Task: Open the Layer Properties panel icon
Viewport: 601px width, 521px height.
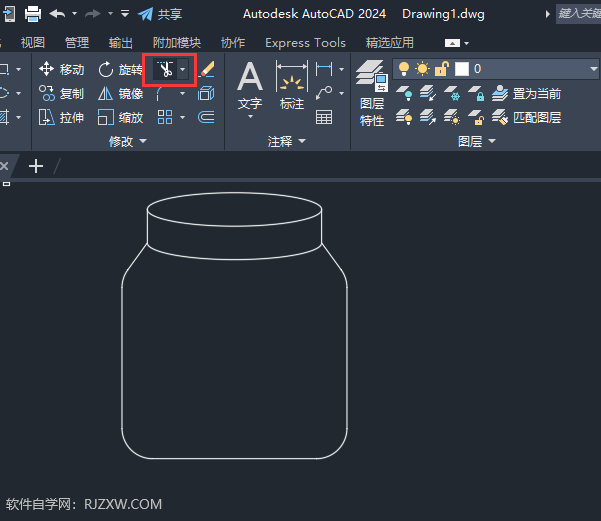Action: click(371, 76)
